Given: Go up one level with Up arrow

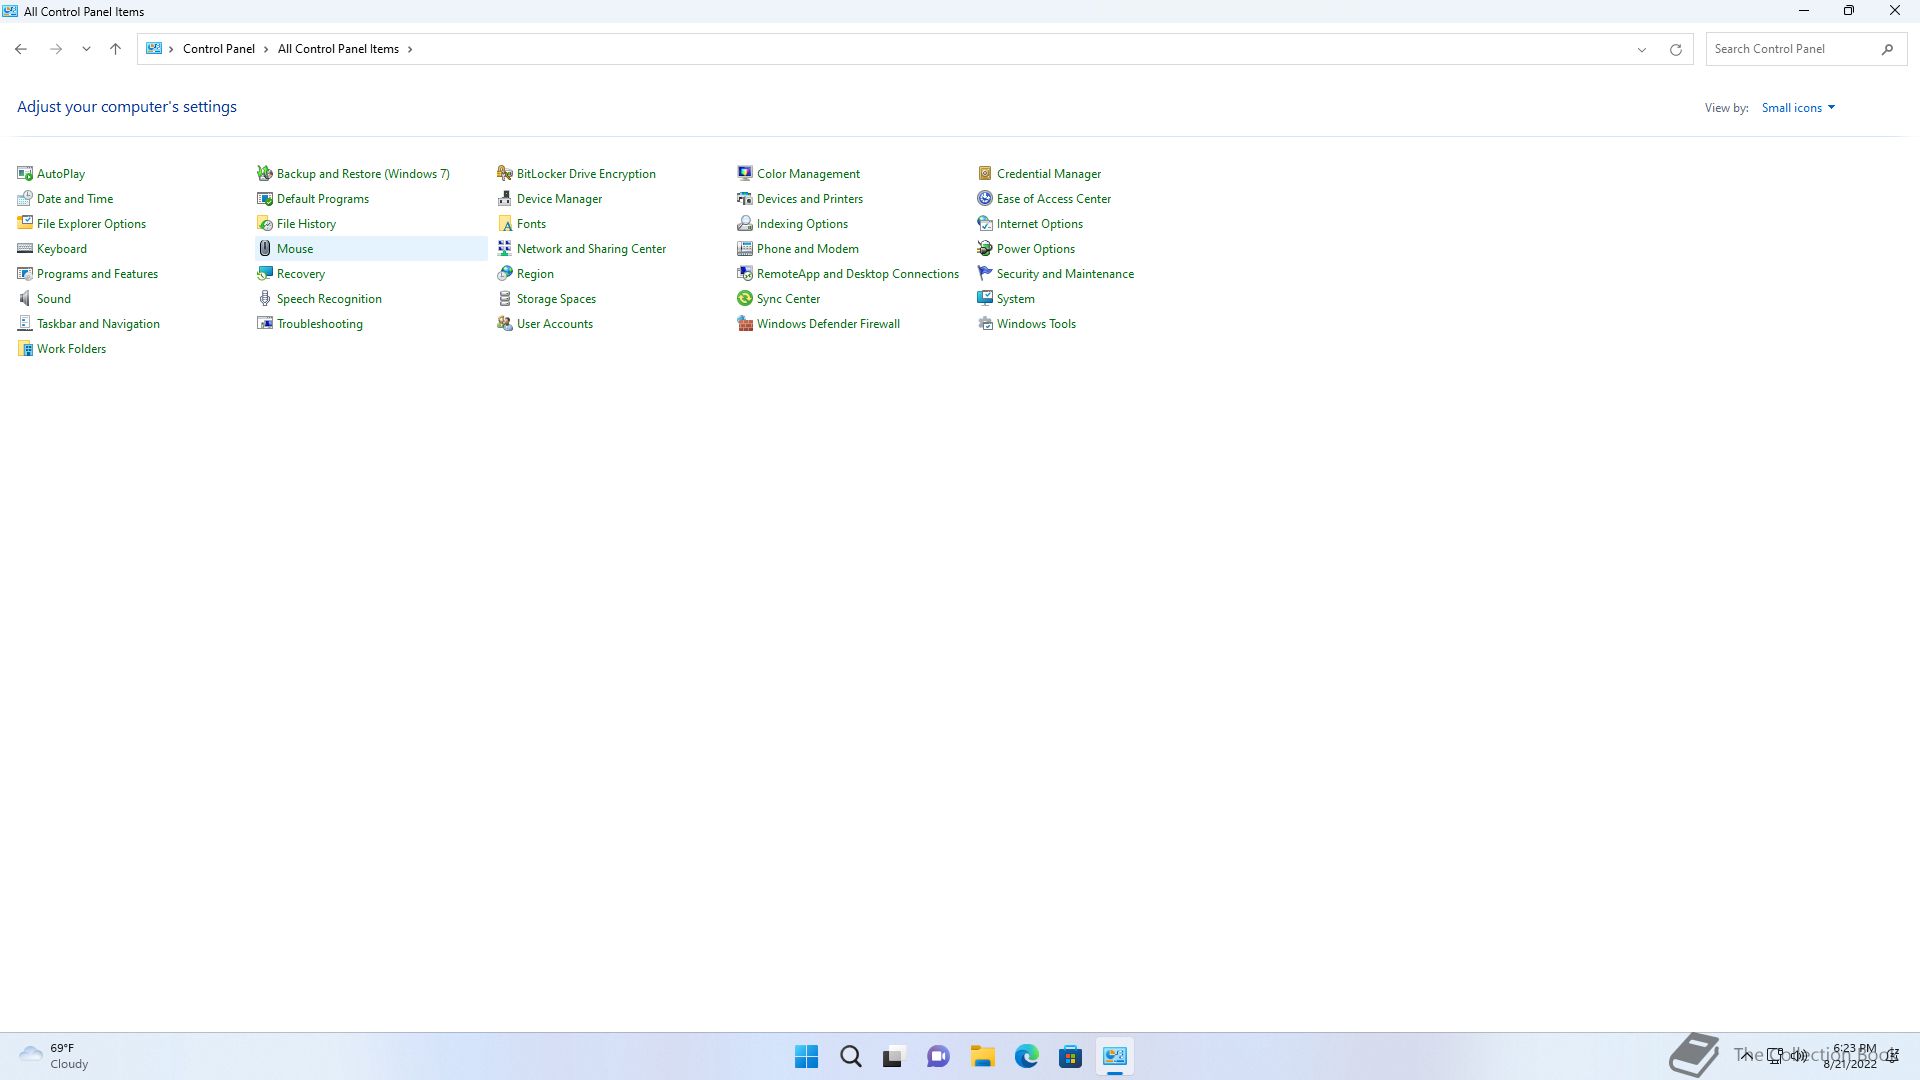Looking at the screenshot, I should pos(115,49).
